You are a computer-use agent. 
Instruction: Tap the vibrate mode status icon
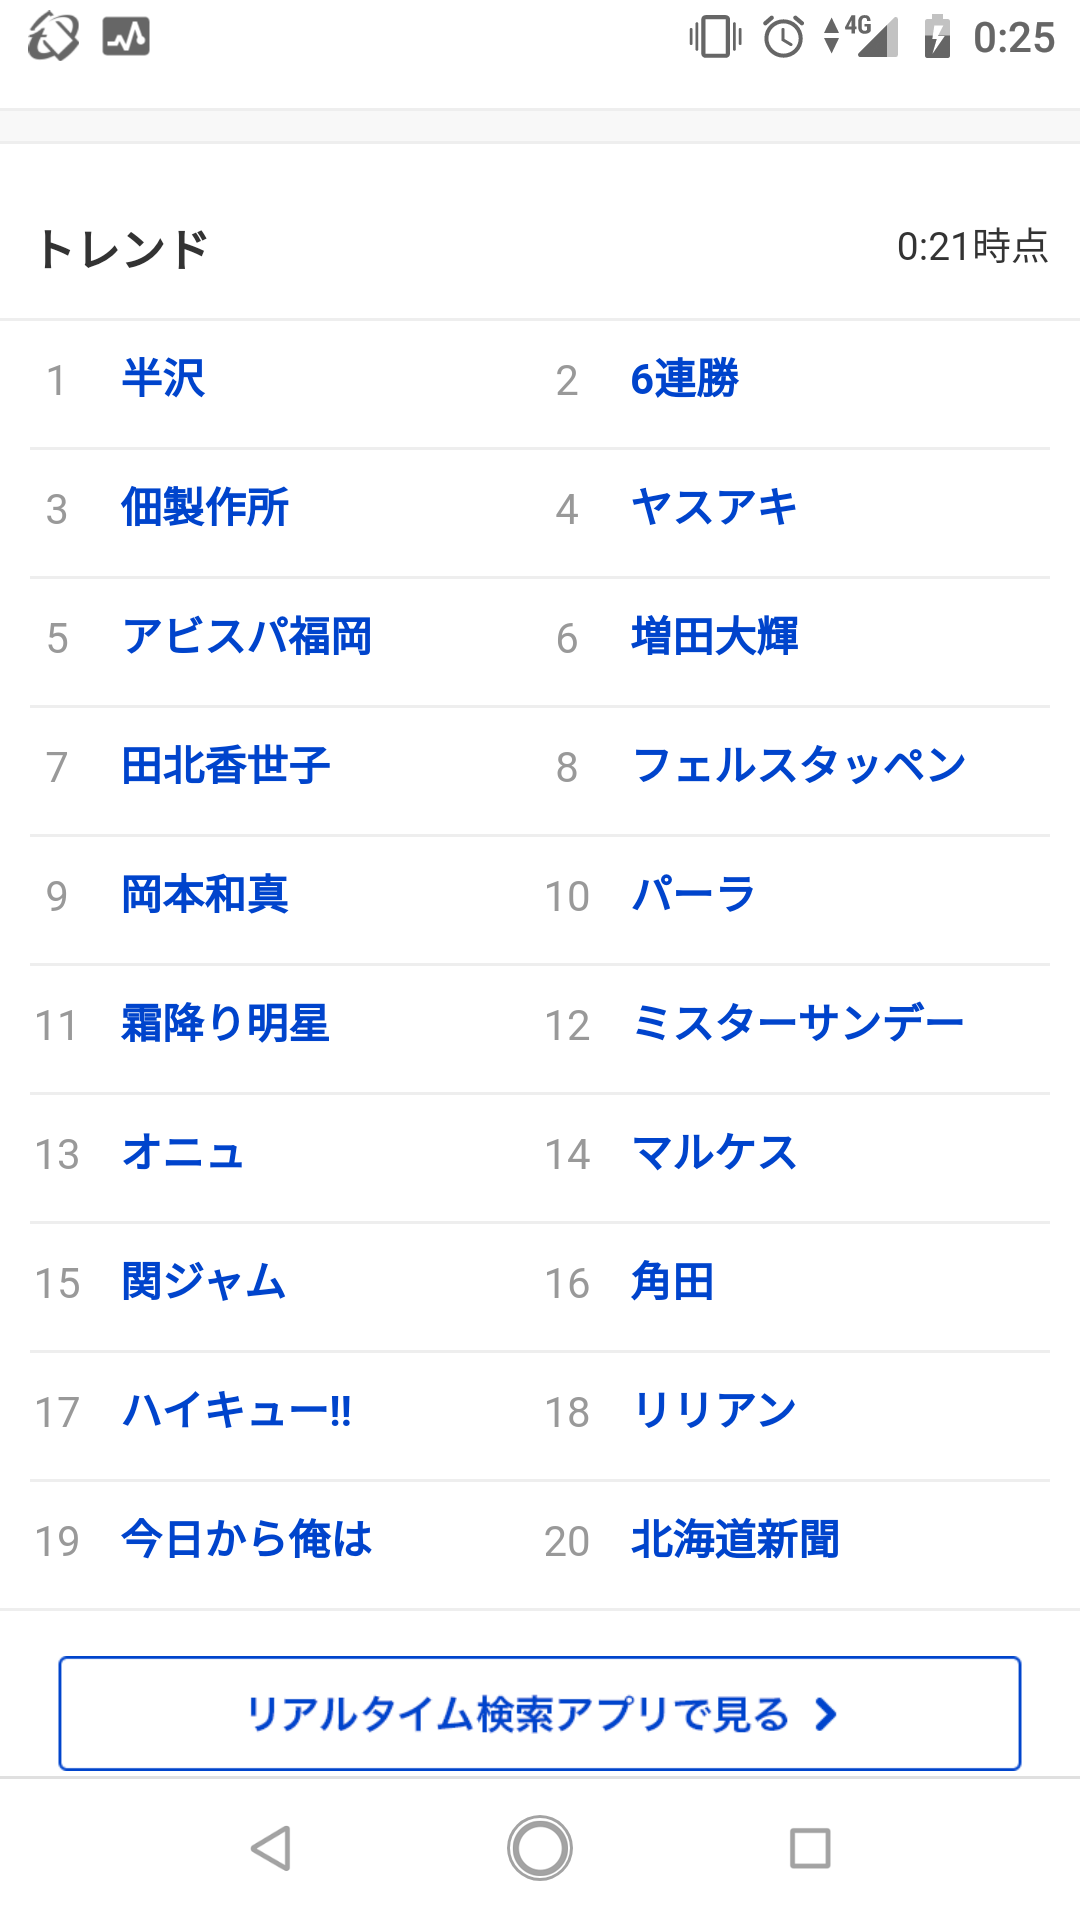coord(715,38)
